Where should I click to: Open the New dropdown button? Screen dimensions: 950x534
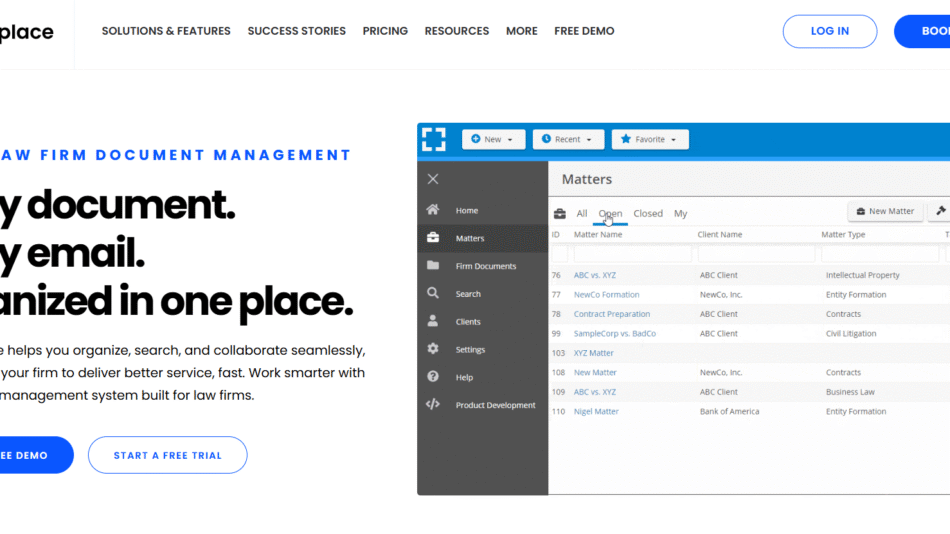coord(493,140)
